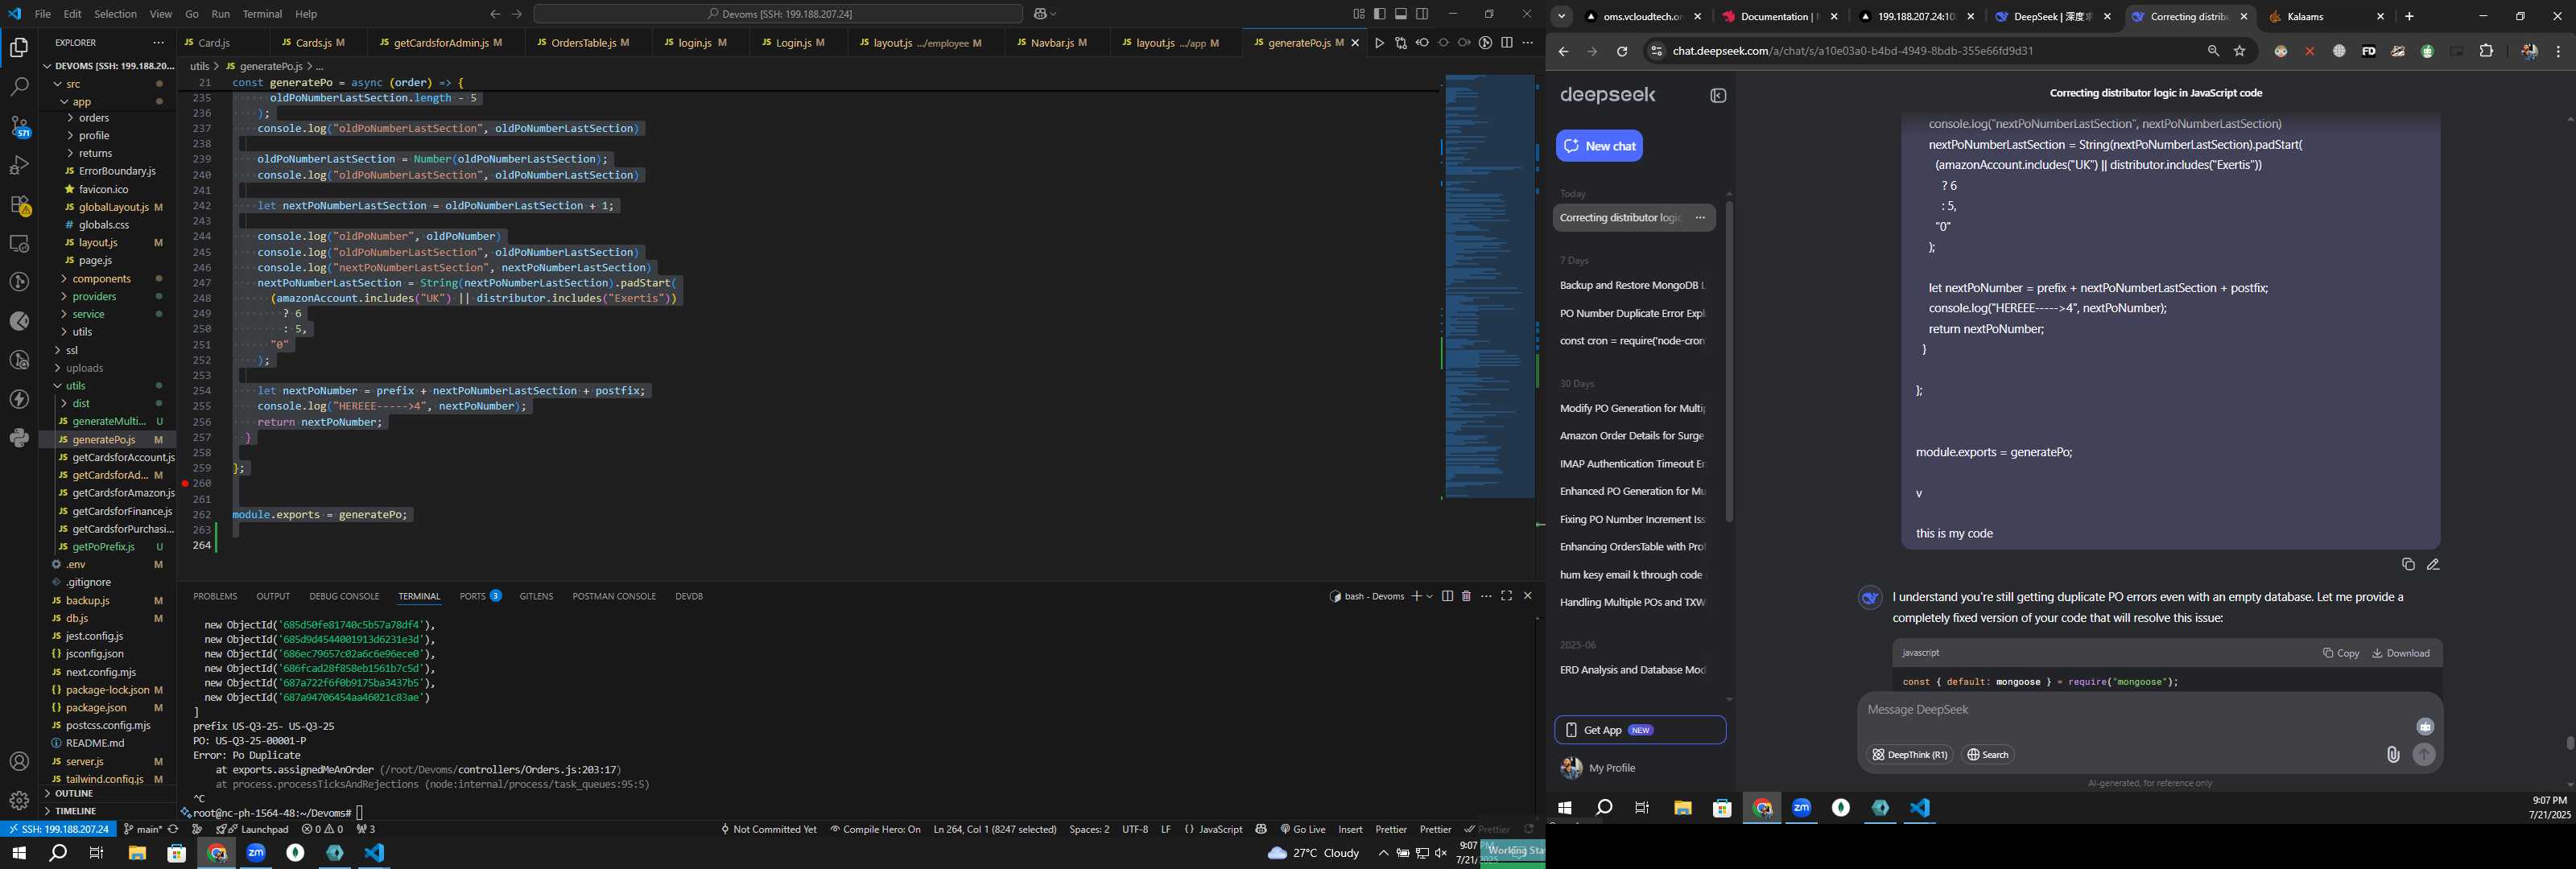Open the Manage gear in VS Code
Screen dimensions: 2576x869
coord(19,801)
